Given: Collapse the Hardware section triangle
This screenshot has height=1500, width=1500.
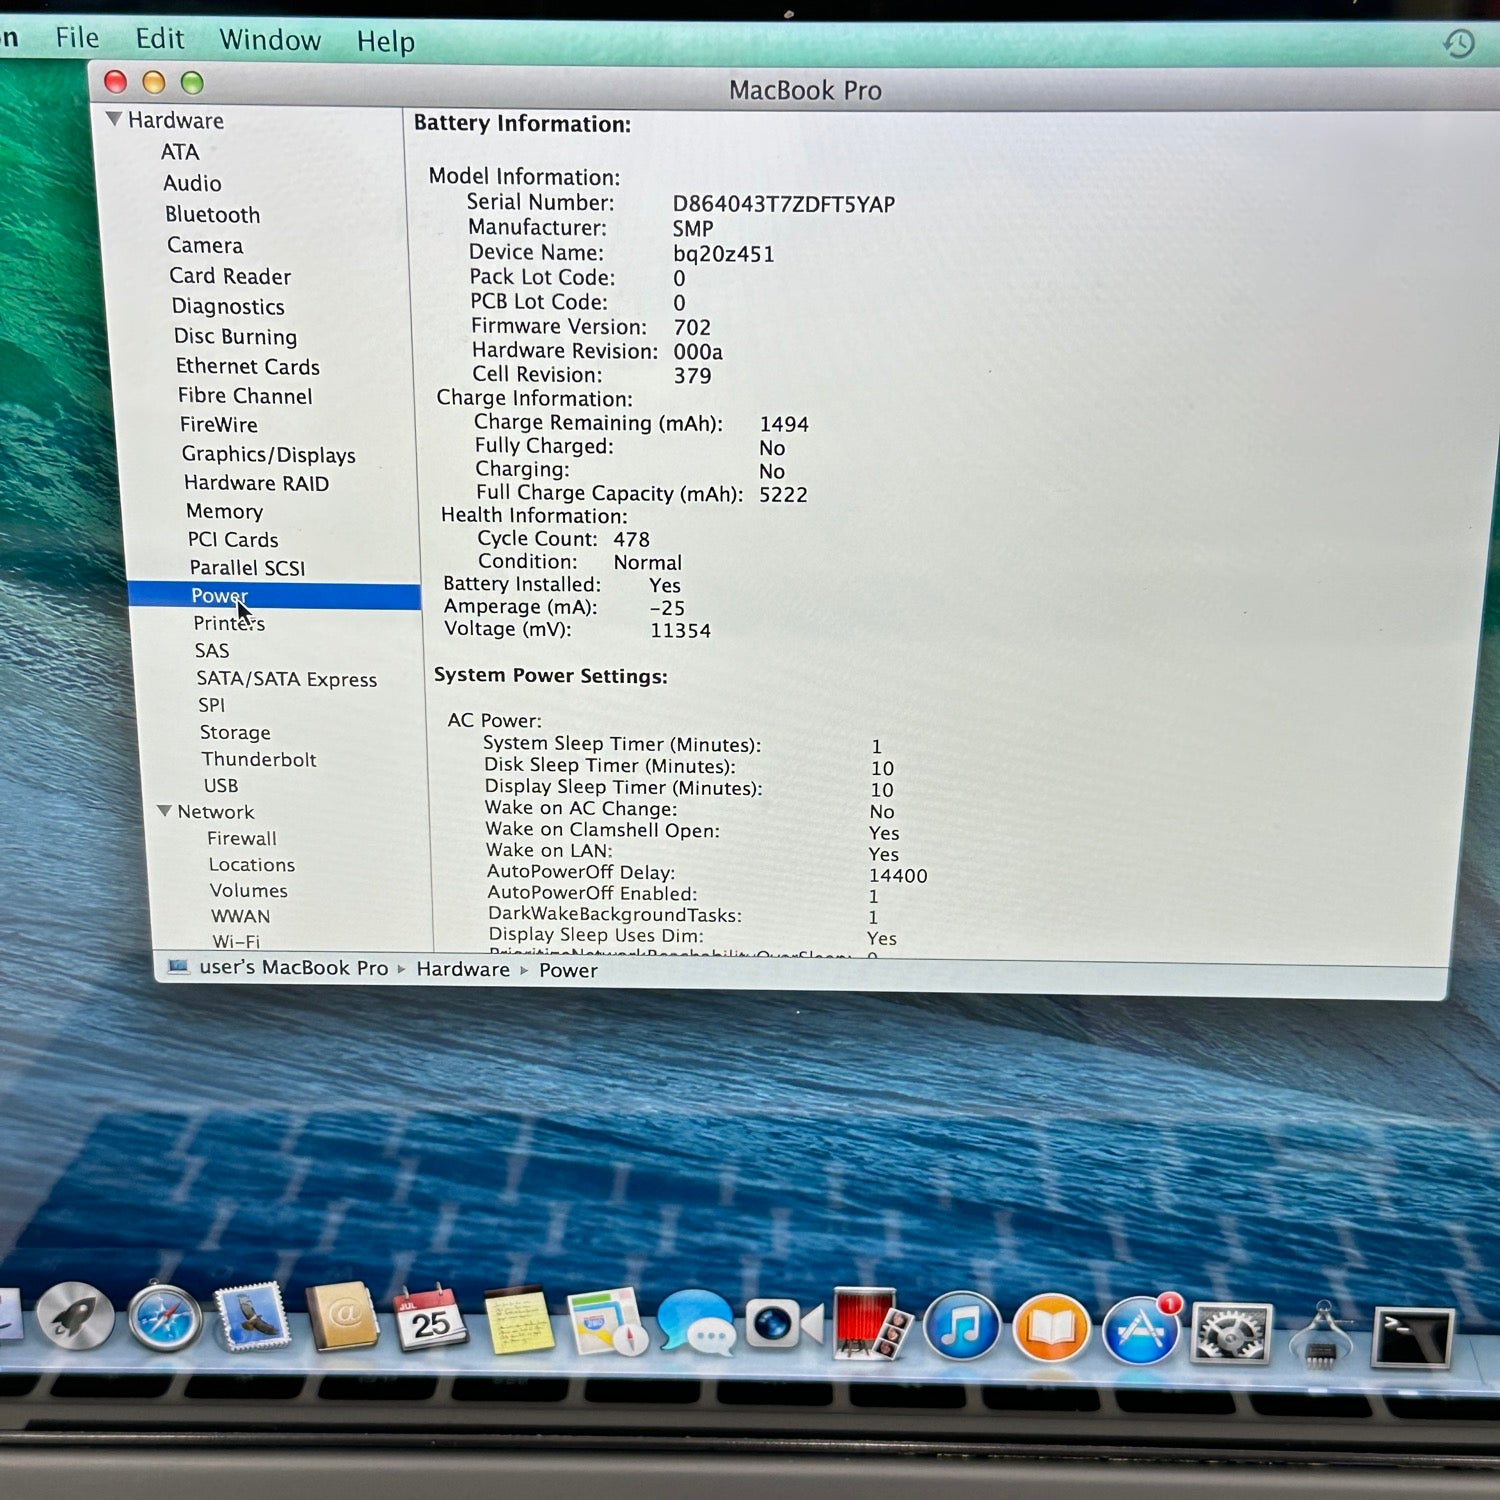Looking at the screenshot, I should [x=114, y=119].
